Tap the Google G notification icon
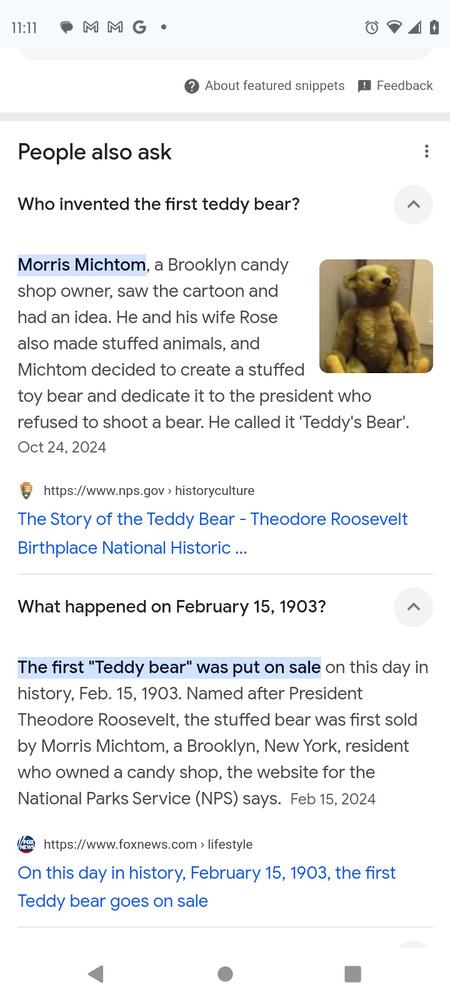Screen dimensions: 450x1000 pyautogui.click(x=139, y=27)
